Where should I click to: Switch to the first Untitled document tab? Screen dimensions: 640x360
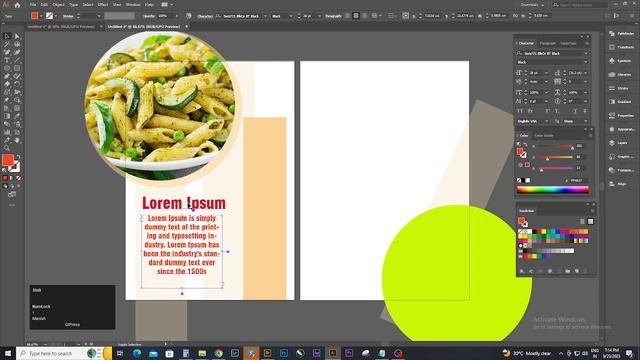click(61, 27)
